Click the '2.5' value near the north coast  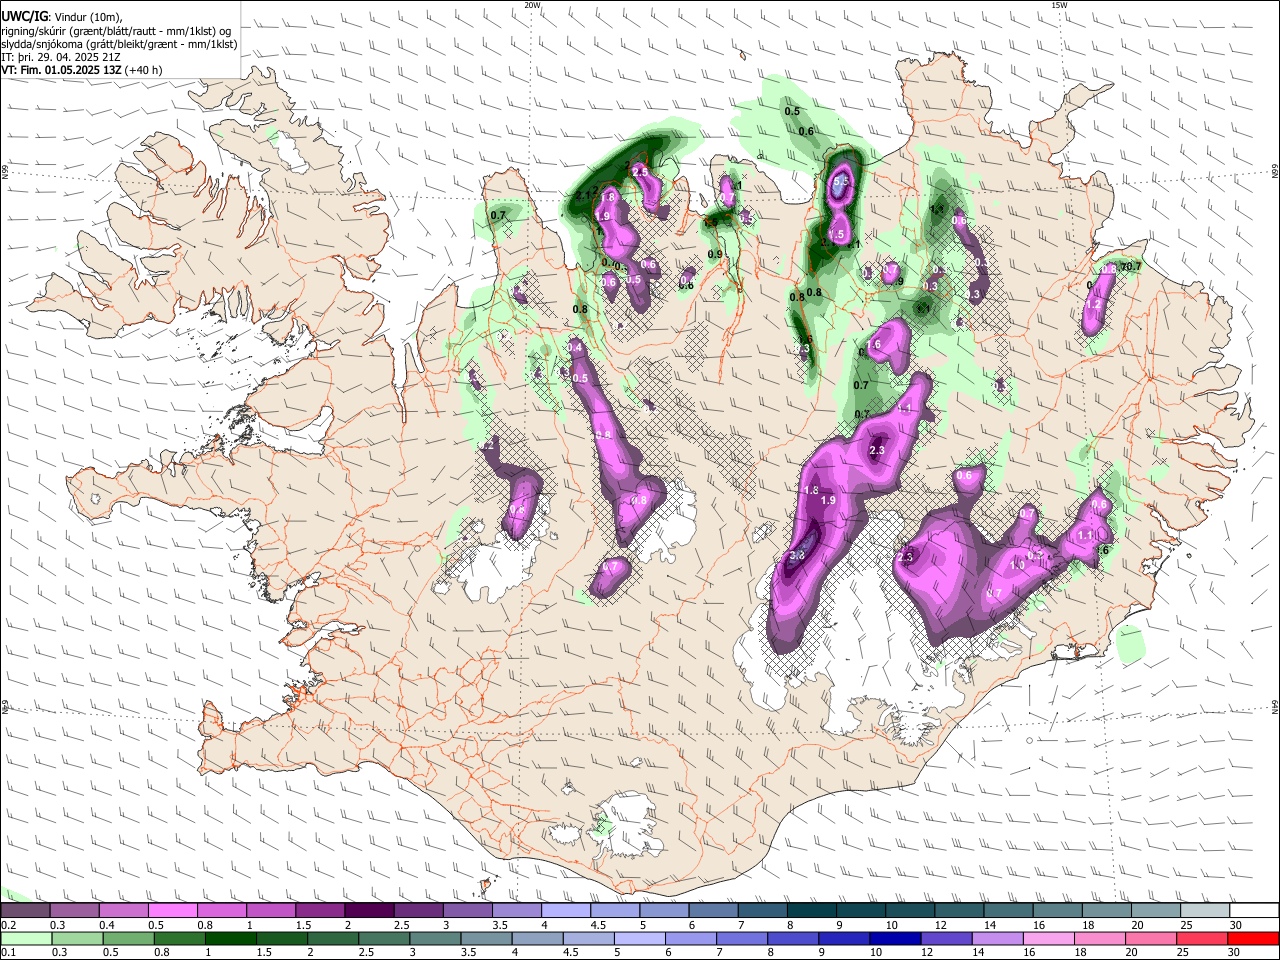point(640,172)
